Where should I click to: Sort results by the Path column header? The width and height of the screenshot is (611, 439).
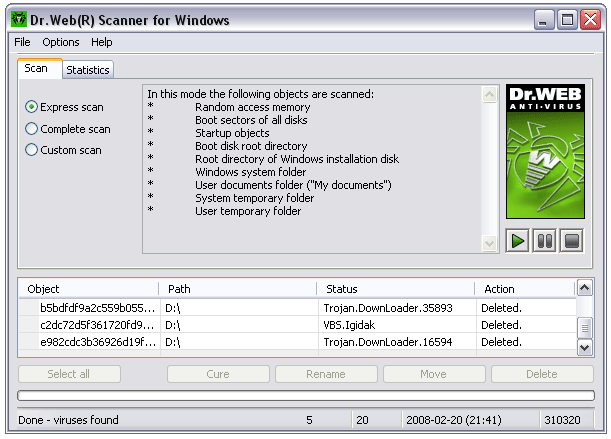[x=238, y=289]
